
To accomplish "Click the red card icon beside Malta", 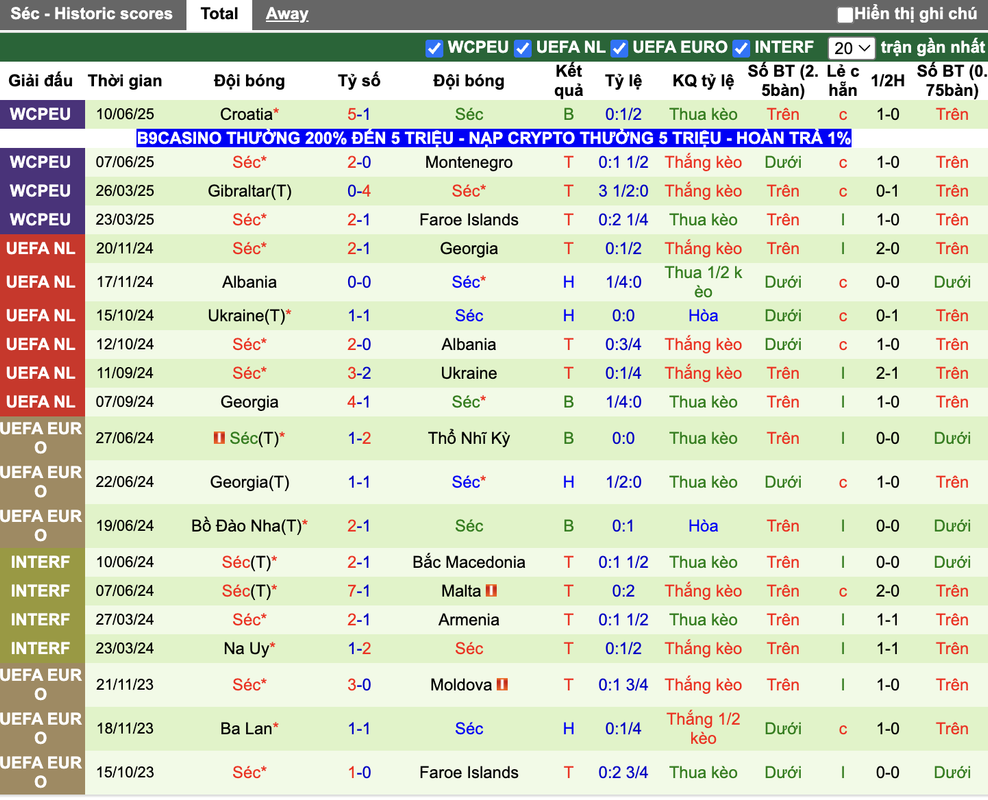I will (491, 590).
